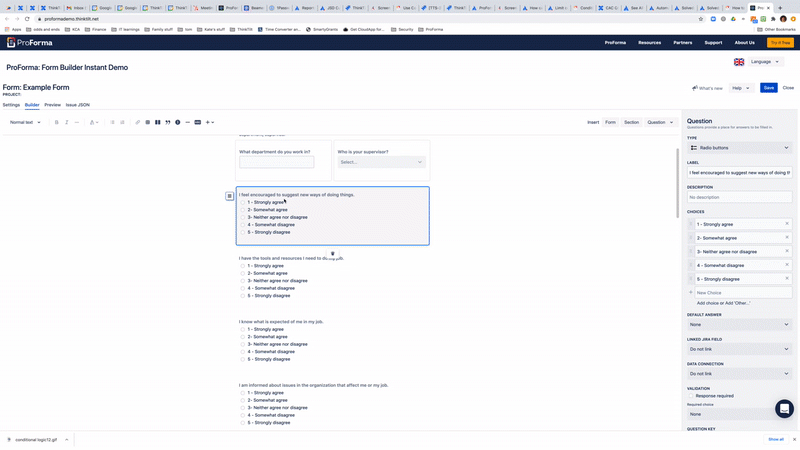Toggle italic formatting in editor toolbar
The width and height of the screenshot is (800, 450).
point(66,122)
